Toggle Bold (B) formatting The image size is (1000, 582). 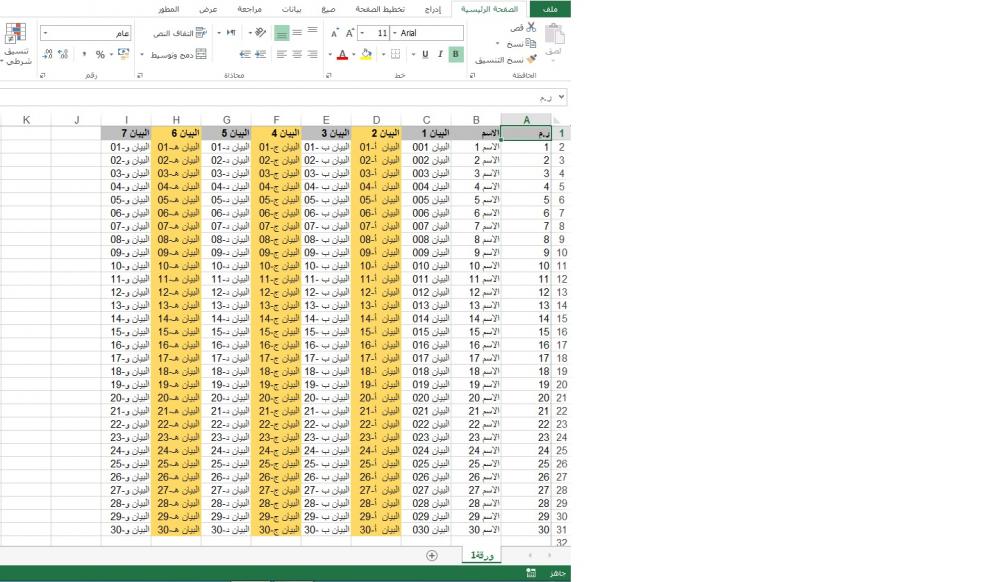(455, 54)
